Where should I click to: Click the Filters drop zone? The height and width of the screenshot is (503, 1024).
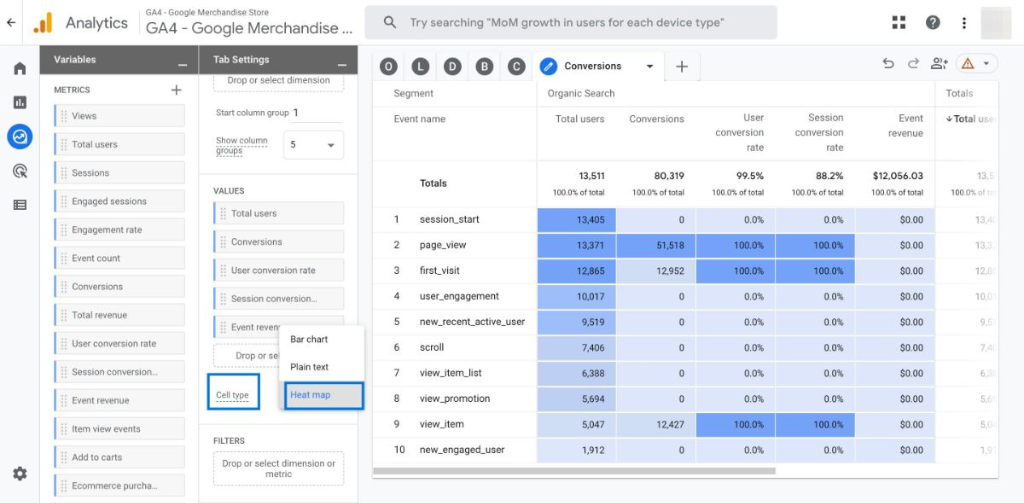tap(279, 469)
